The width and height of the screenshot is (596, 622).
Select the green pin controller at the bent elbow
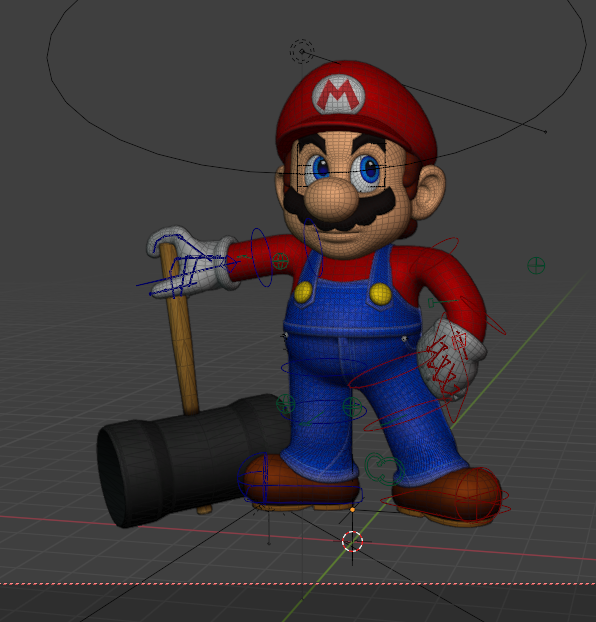tap(441, 302)
